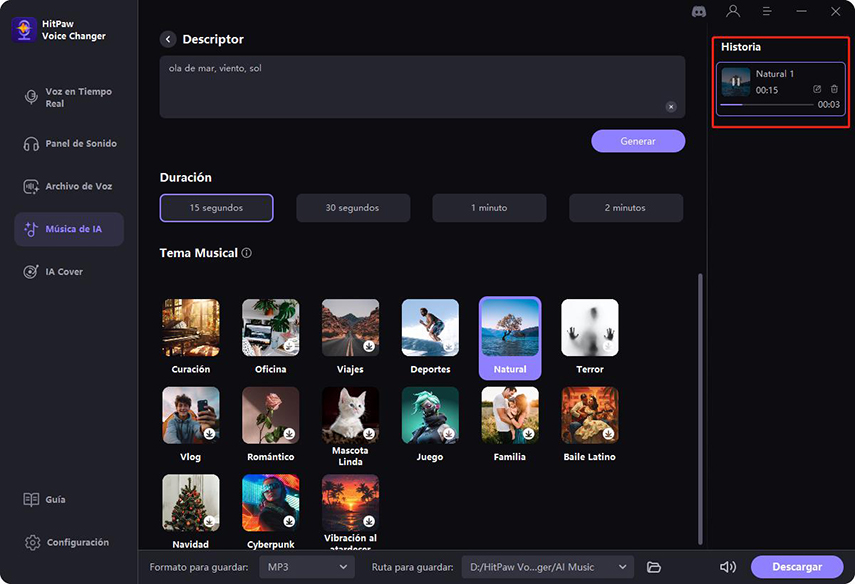The width and height of the screenshot is (855, 584).
Task: Select the 15 segundos duration
Action: [216, 208]
